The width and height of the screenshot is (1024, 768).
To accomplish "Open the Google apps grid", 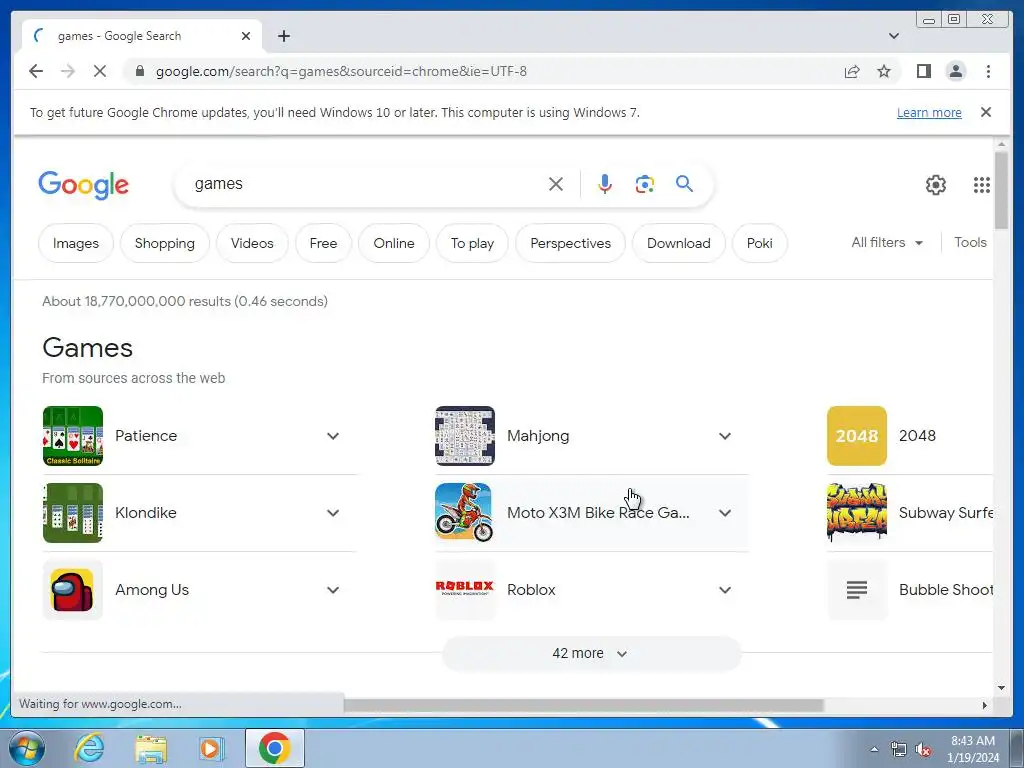I will pos(982,185).
